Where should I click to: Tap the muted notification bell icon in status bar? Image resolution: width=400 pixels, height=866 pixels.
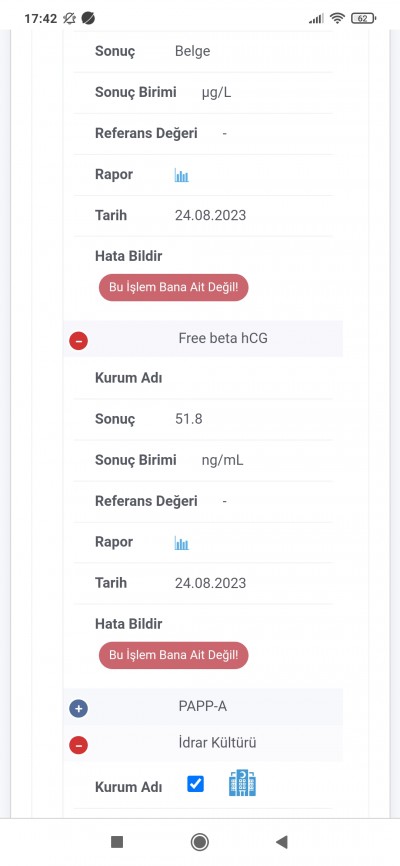[x=70, y=18]
